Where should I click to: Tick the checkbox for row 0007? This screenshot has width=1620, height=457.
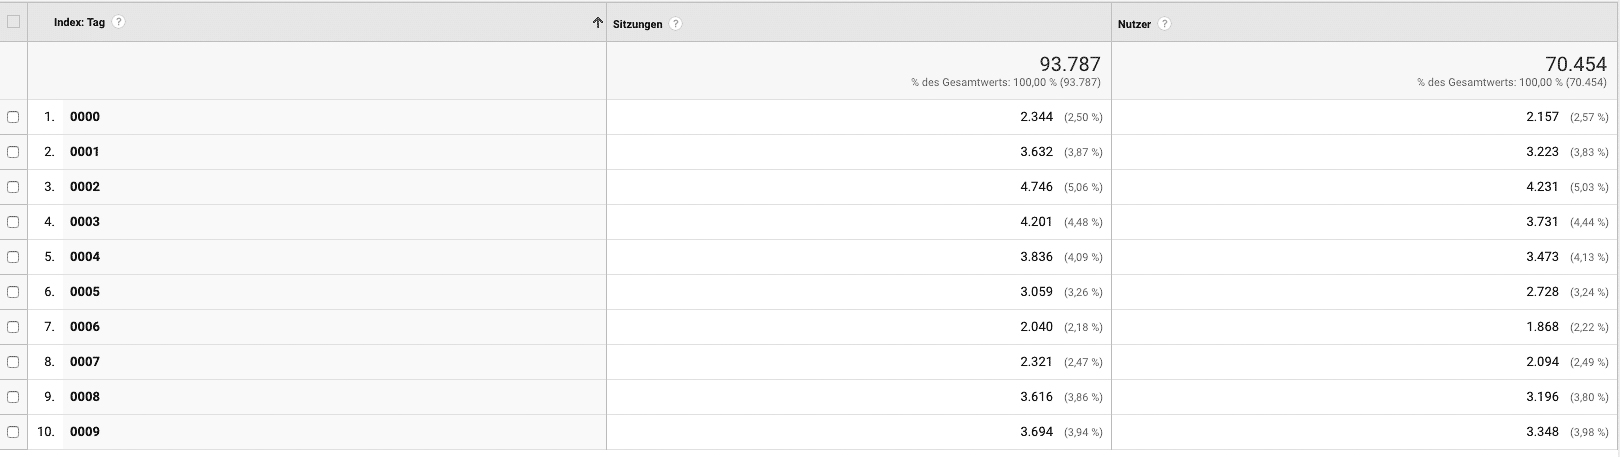point(13,362)
